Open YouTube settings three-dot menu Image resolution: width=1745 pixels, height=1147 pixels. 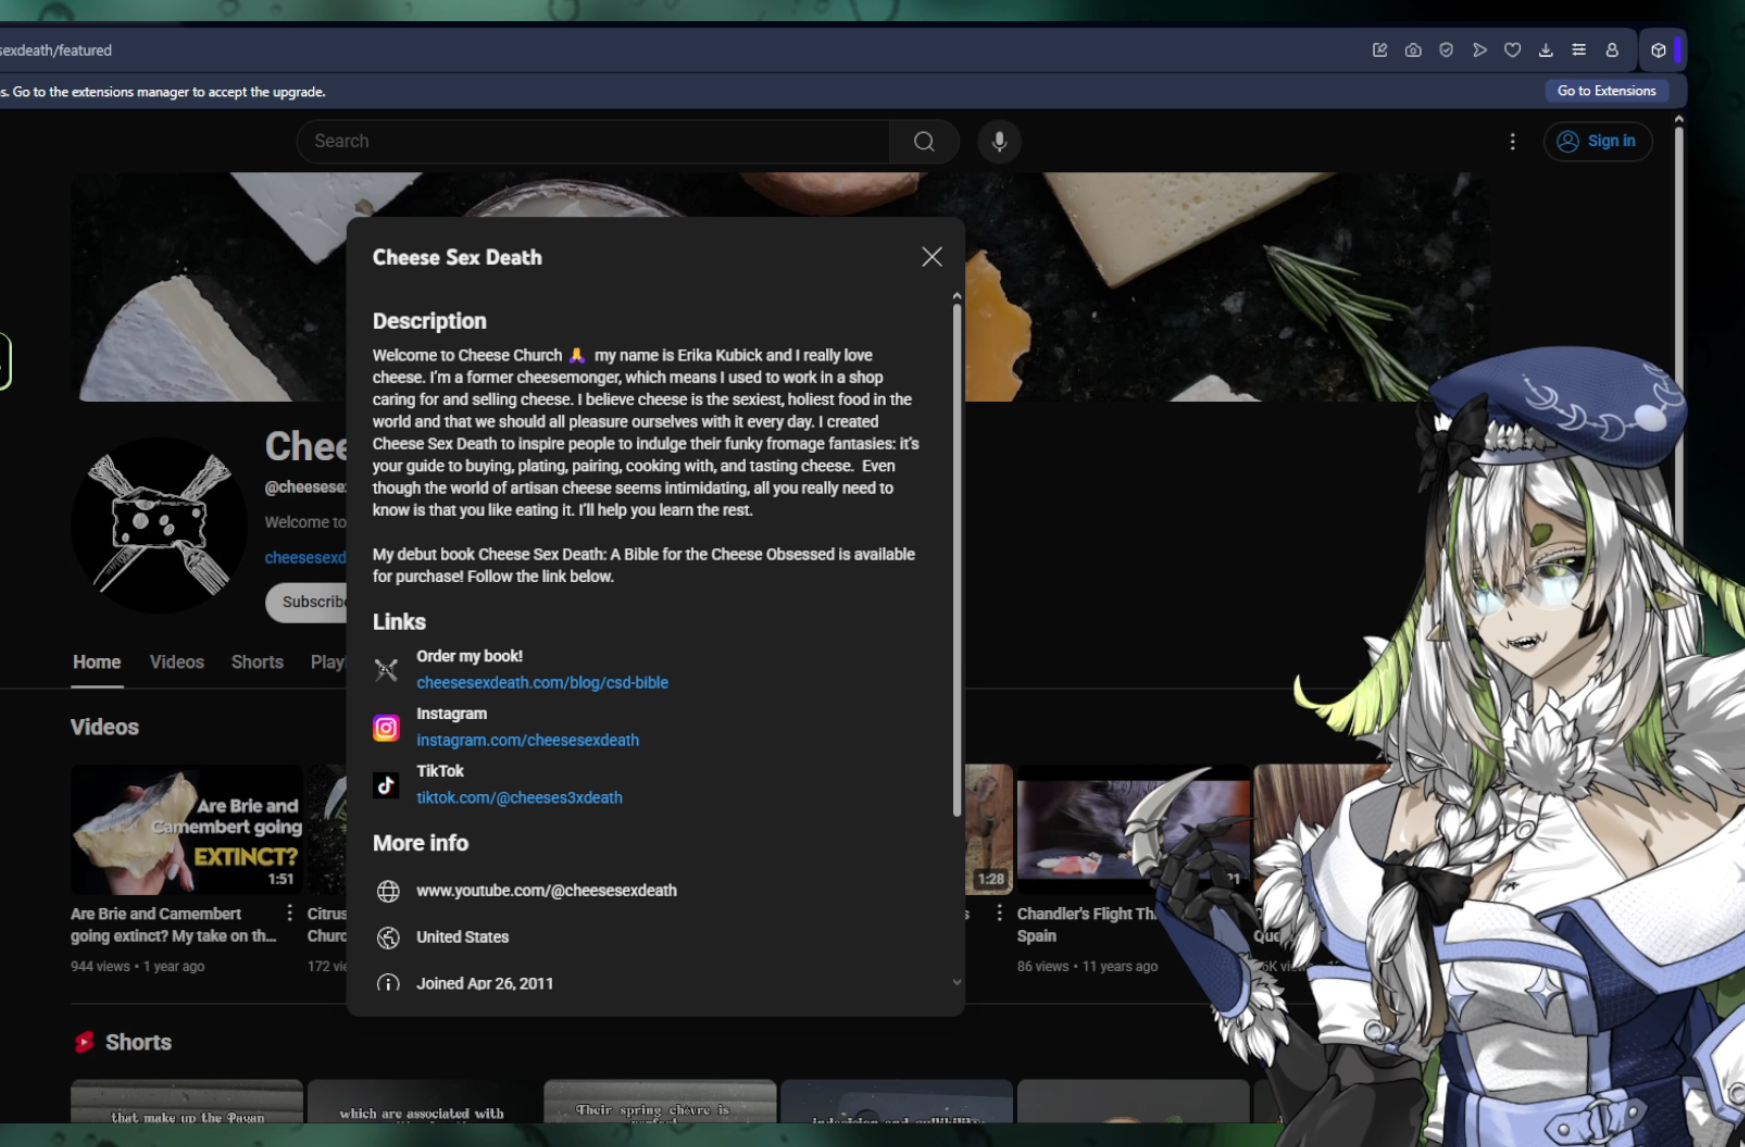[1512, 142]
